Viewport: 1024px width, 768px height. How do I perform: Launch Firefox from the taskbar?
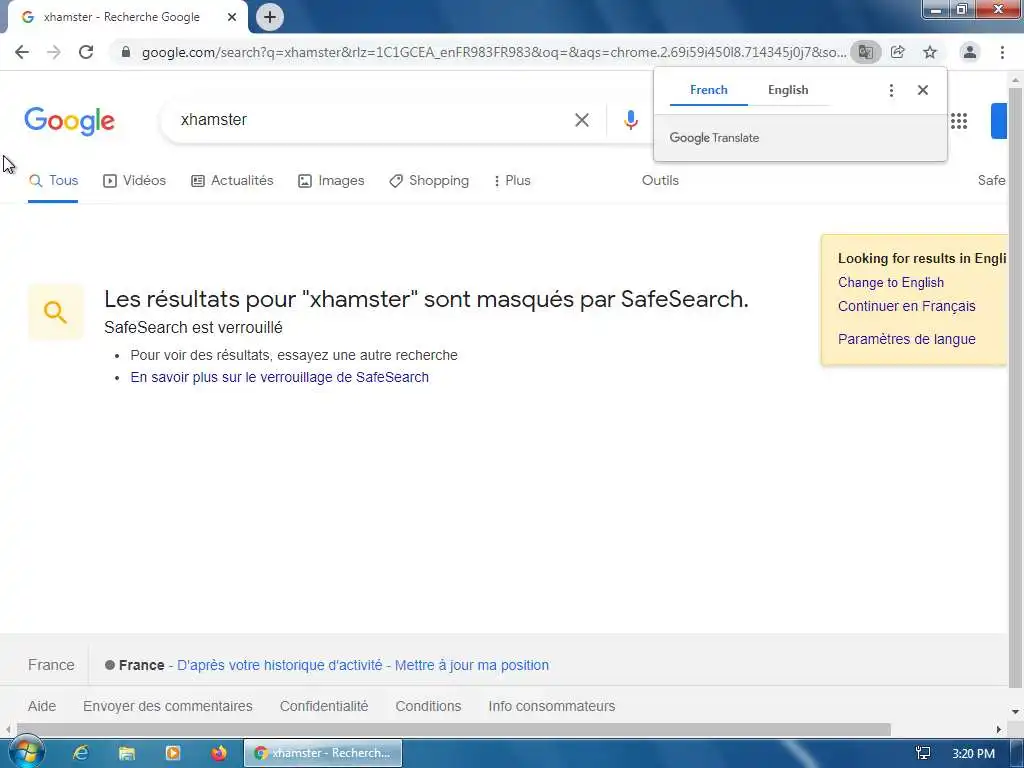(x=219, y=754)
